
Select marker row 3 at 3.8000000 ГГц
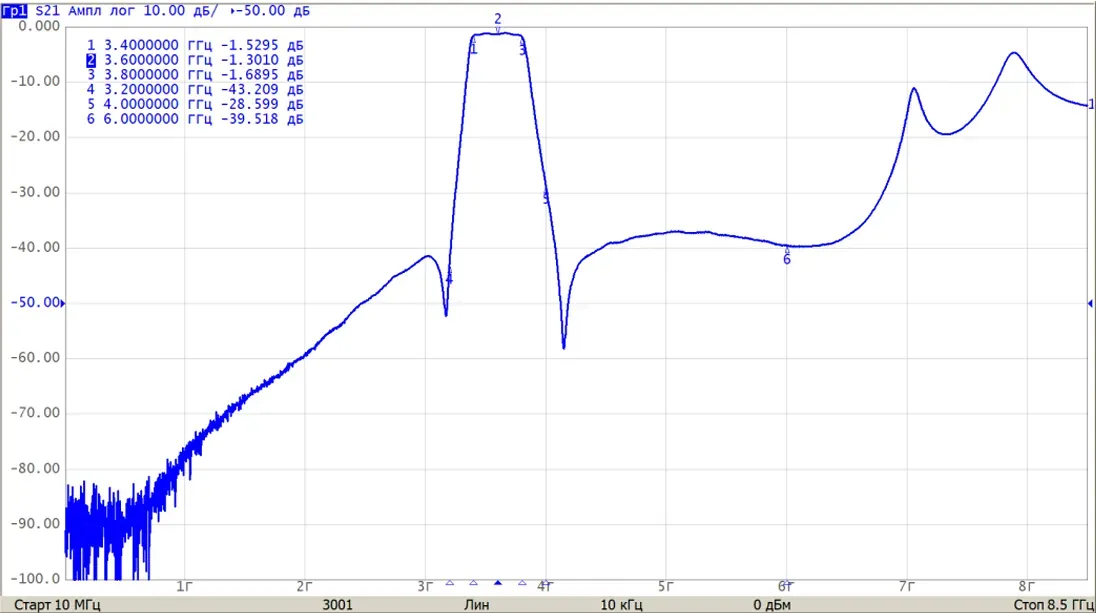(x=195, y=75)
